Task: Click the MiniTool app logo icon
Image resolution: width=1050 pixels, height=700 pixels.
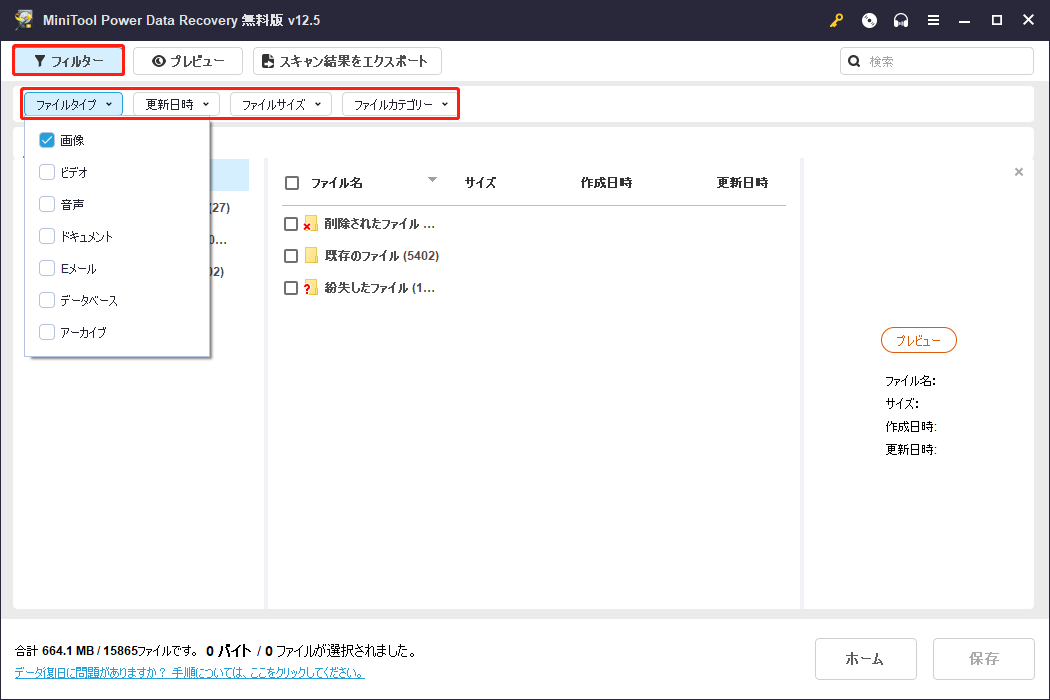Action: [24, 19]
